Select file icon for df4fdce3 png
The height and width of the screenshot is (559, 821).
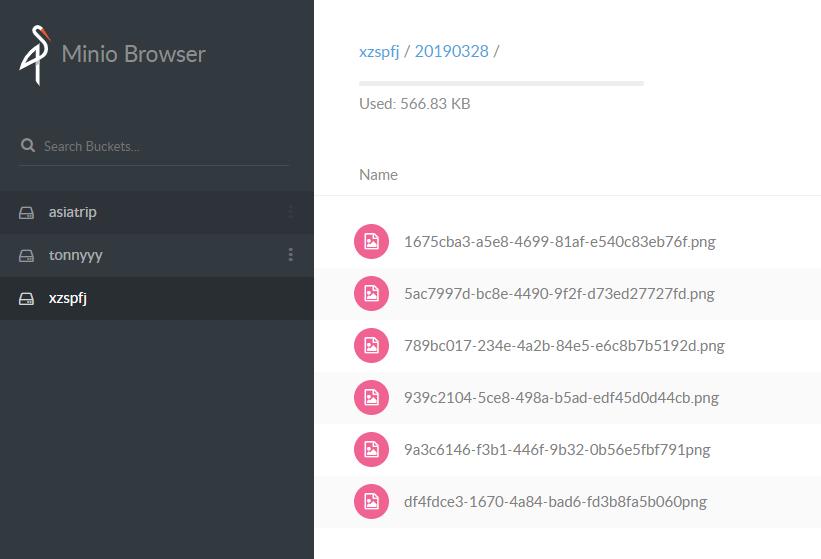click(371, 501)
